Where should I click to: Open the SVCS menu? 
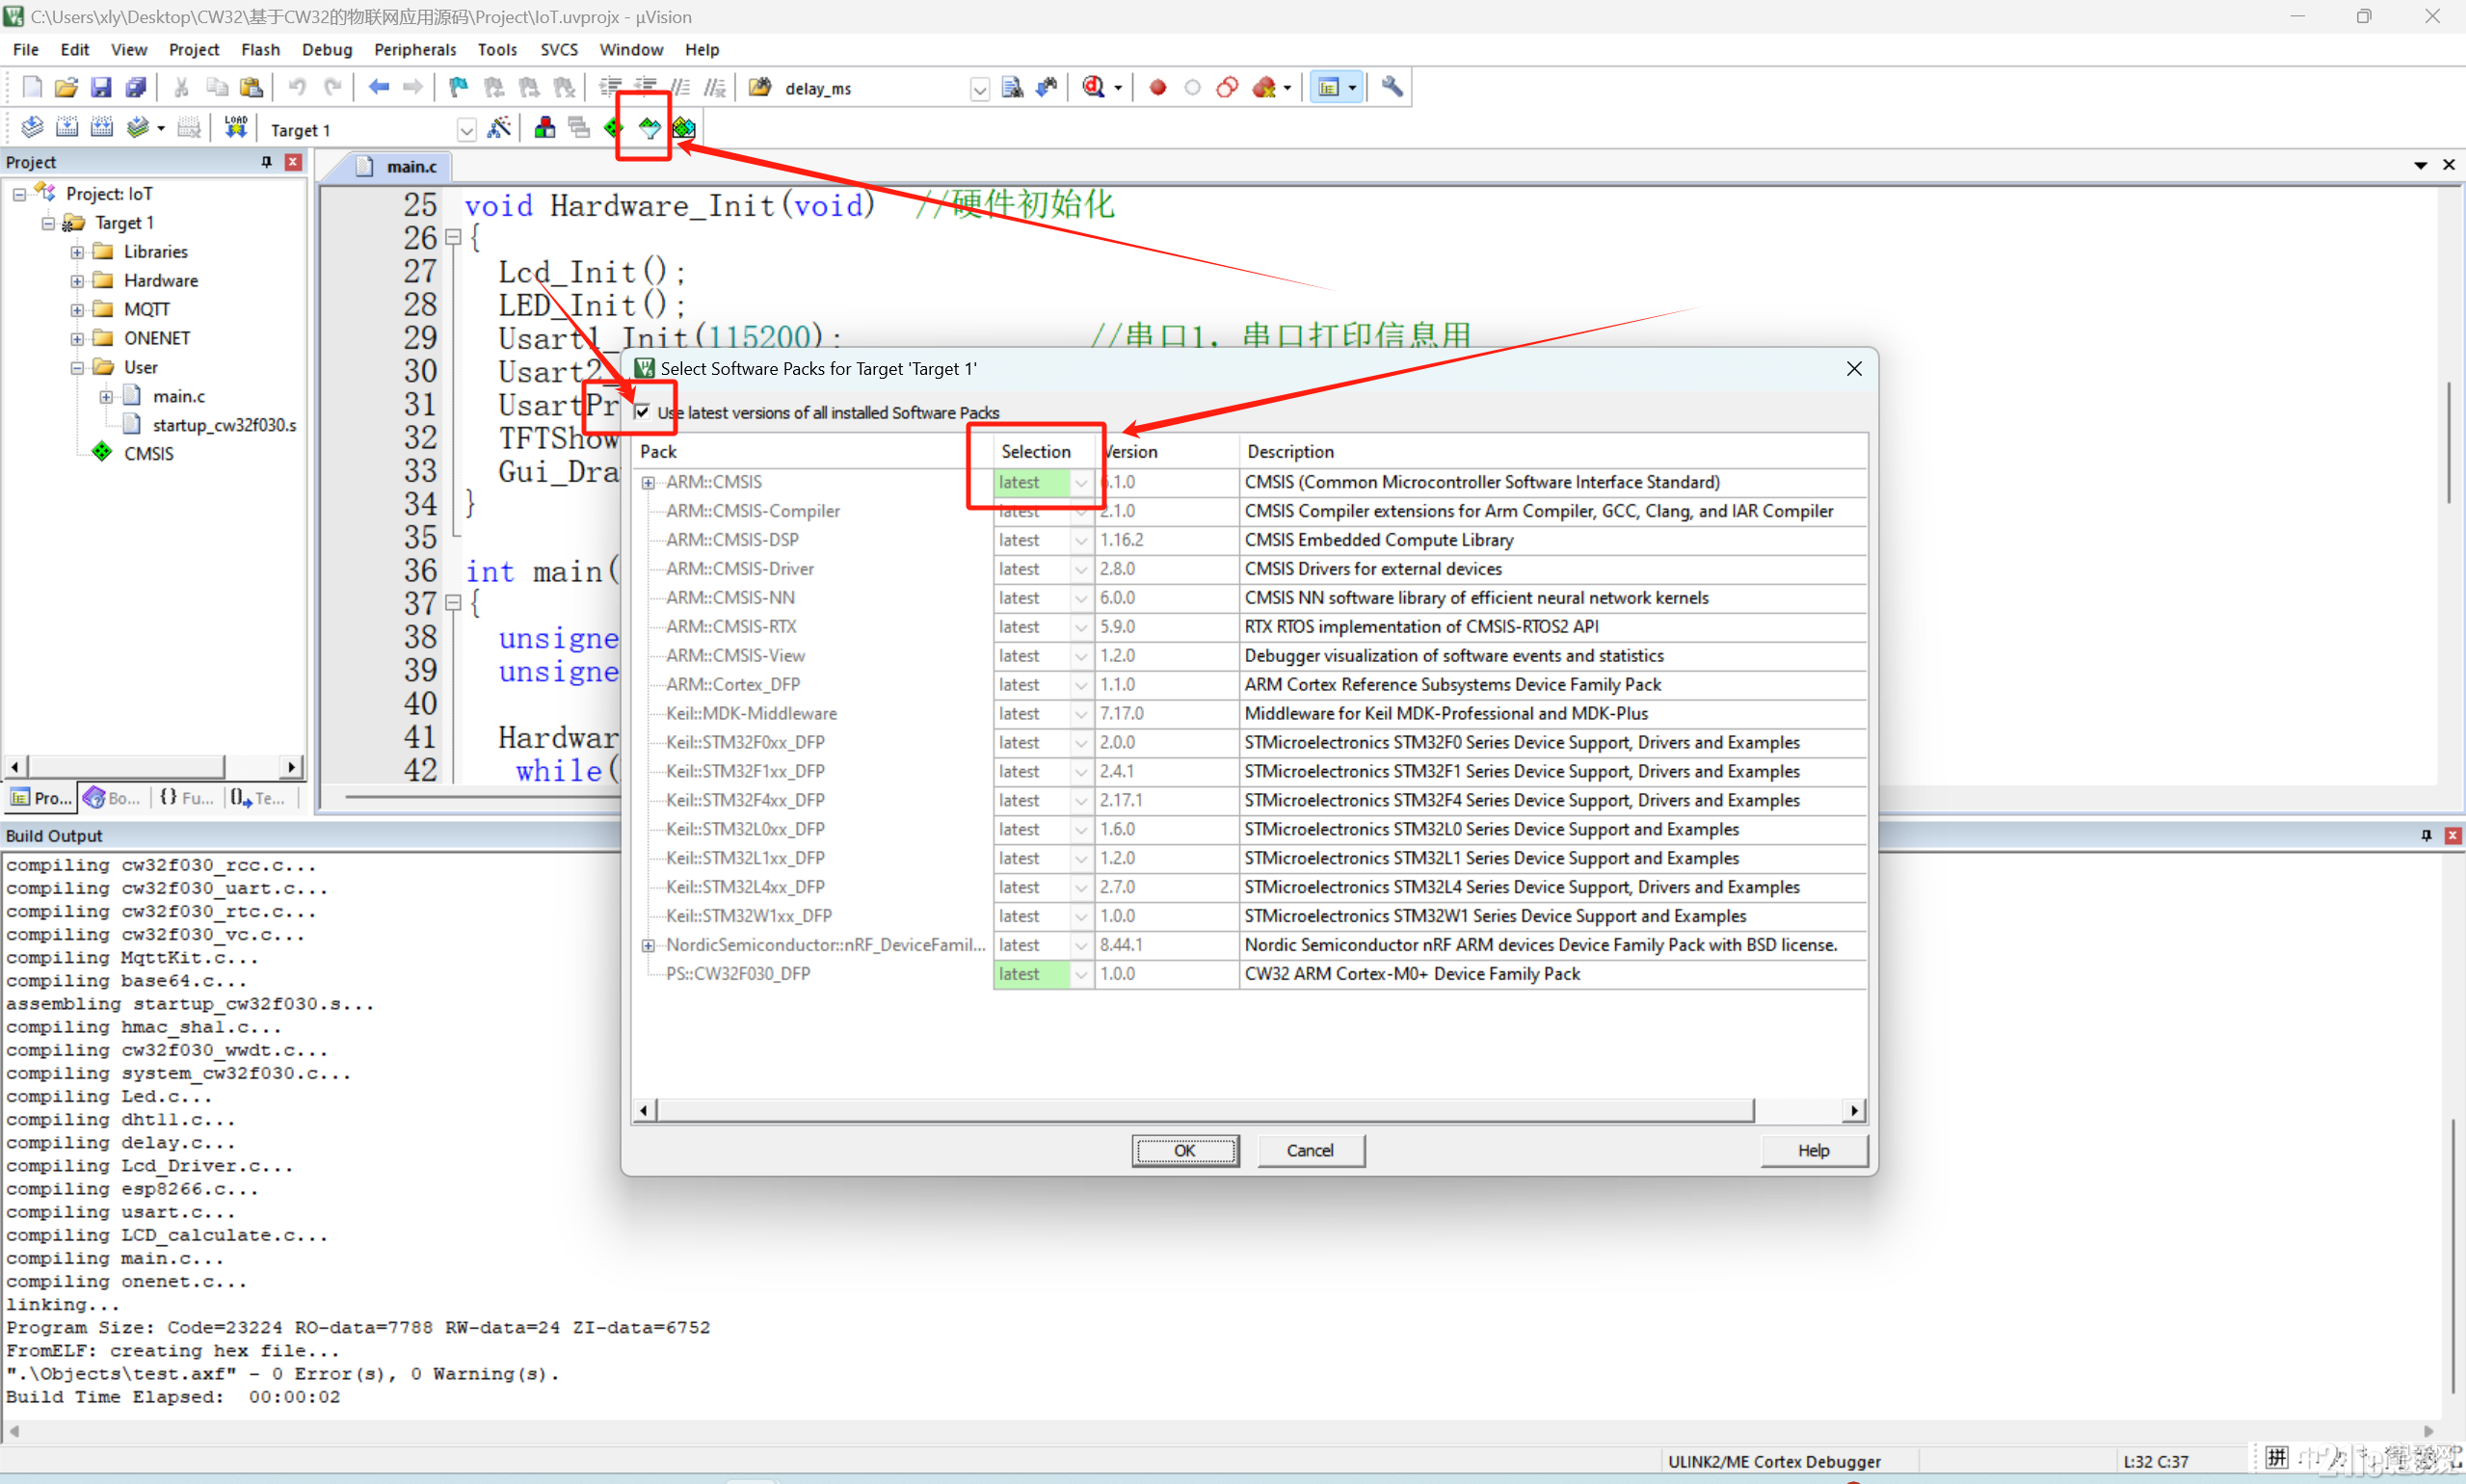559,49
